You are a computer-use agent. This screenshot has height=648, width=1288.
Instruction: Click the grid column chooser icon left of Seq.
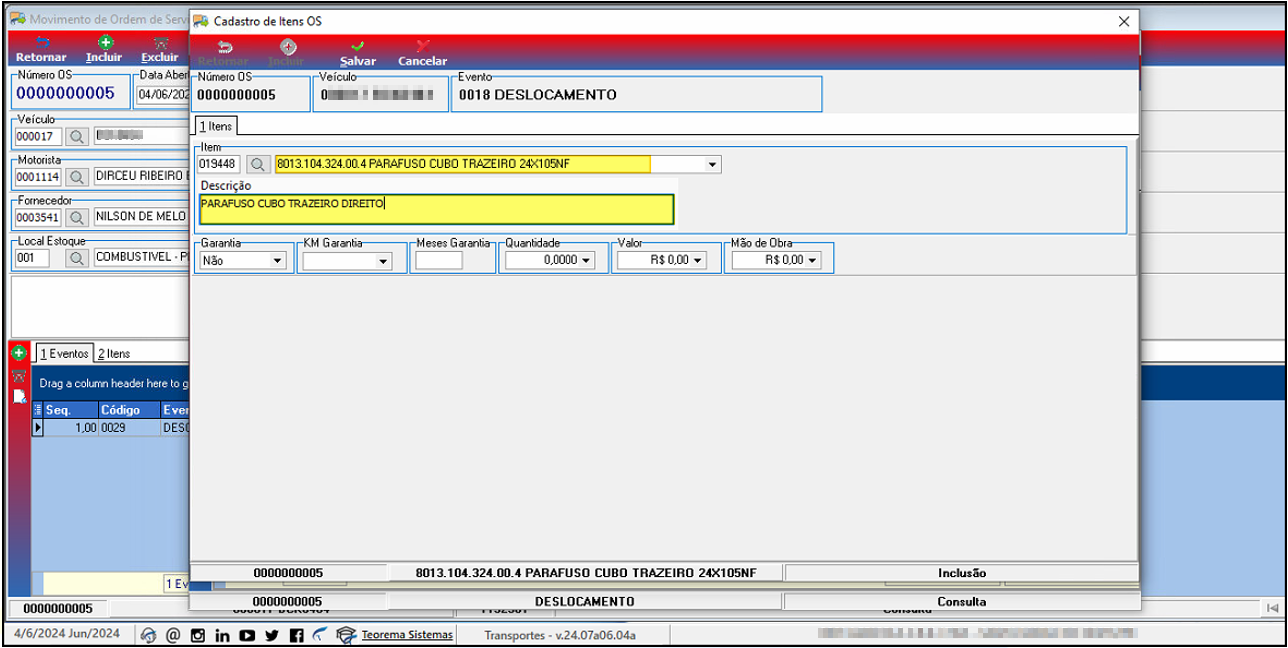click(38, 410)
